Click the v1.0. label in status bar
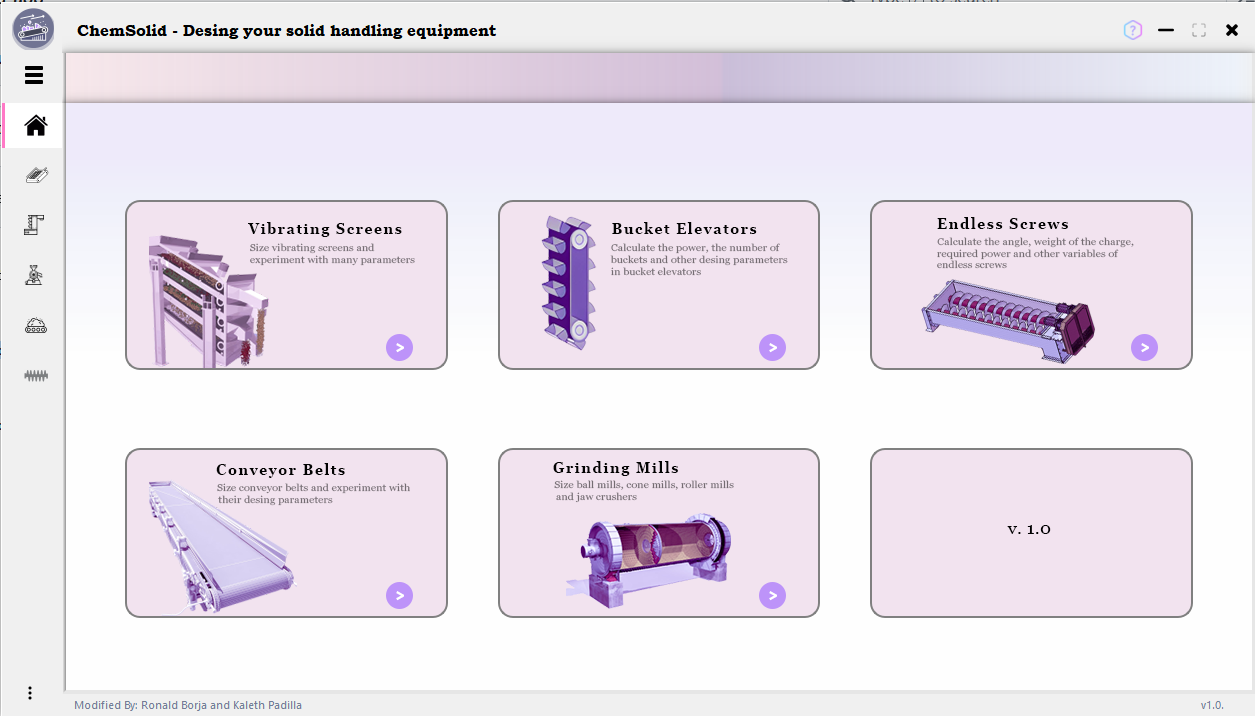1255x716 pixels. (1212, 705)
